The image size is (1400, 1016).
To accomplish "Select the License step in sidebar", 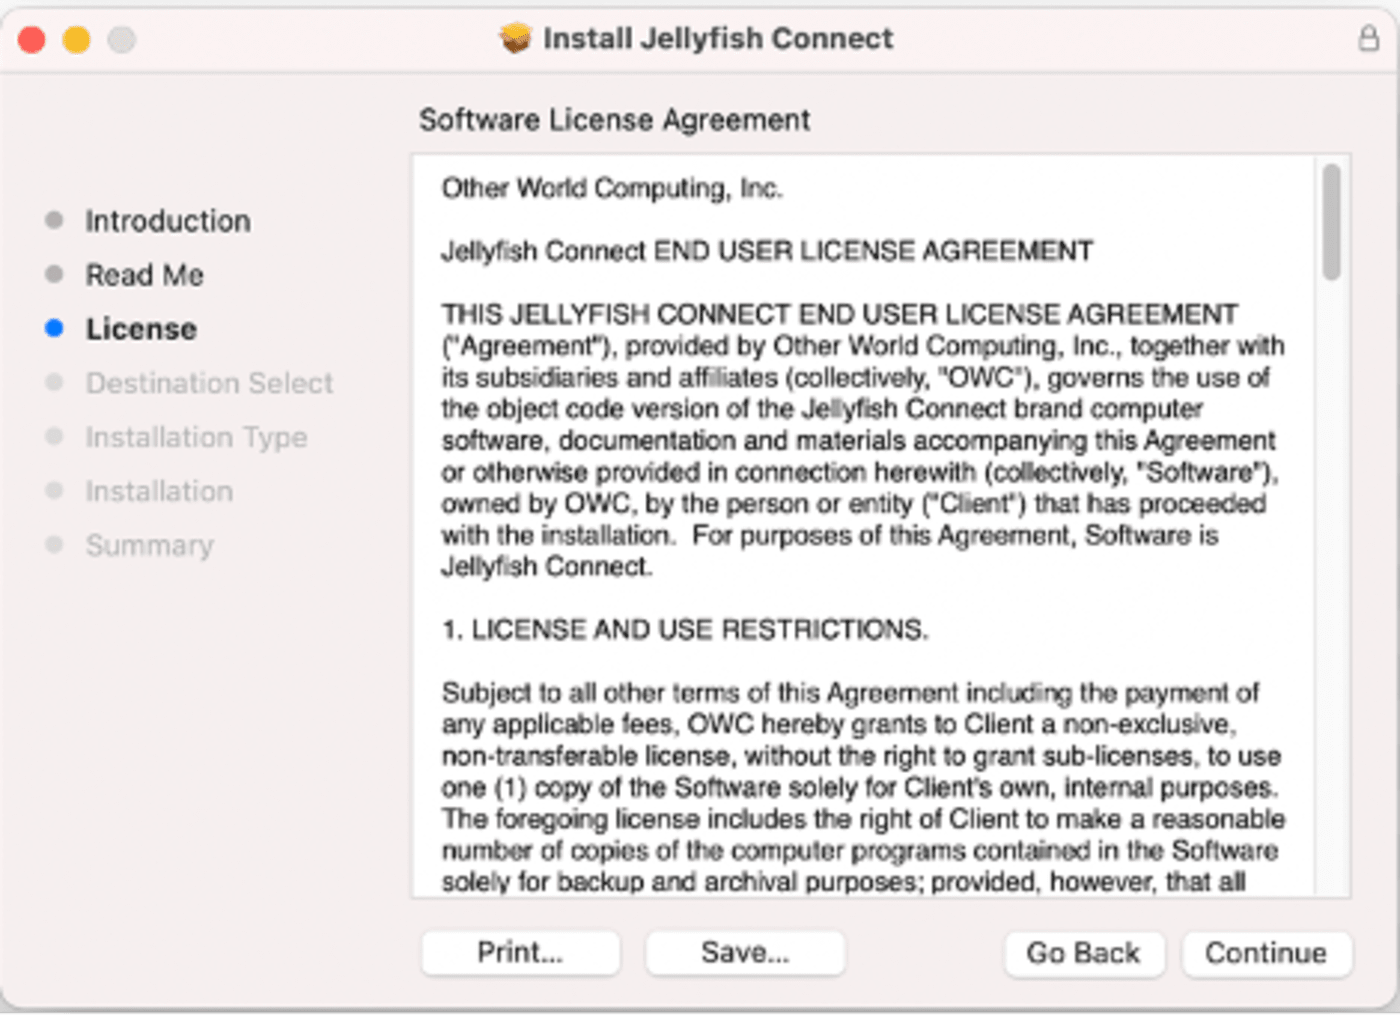I will [x=141, y=329].
